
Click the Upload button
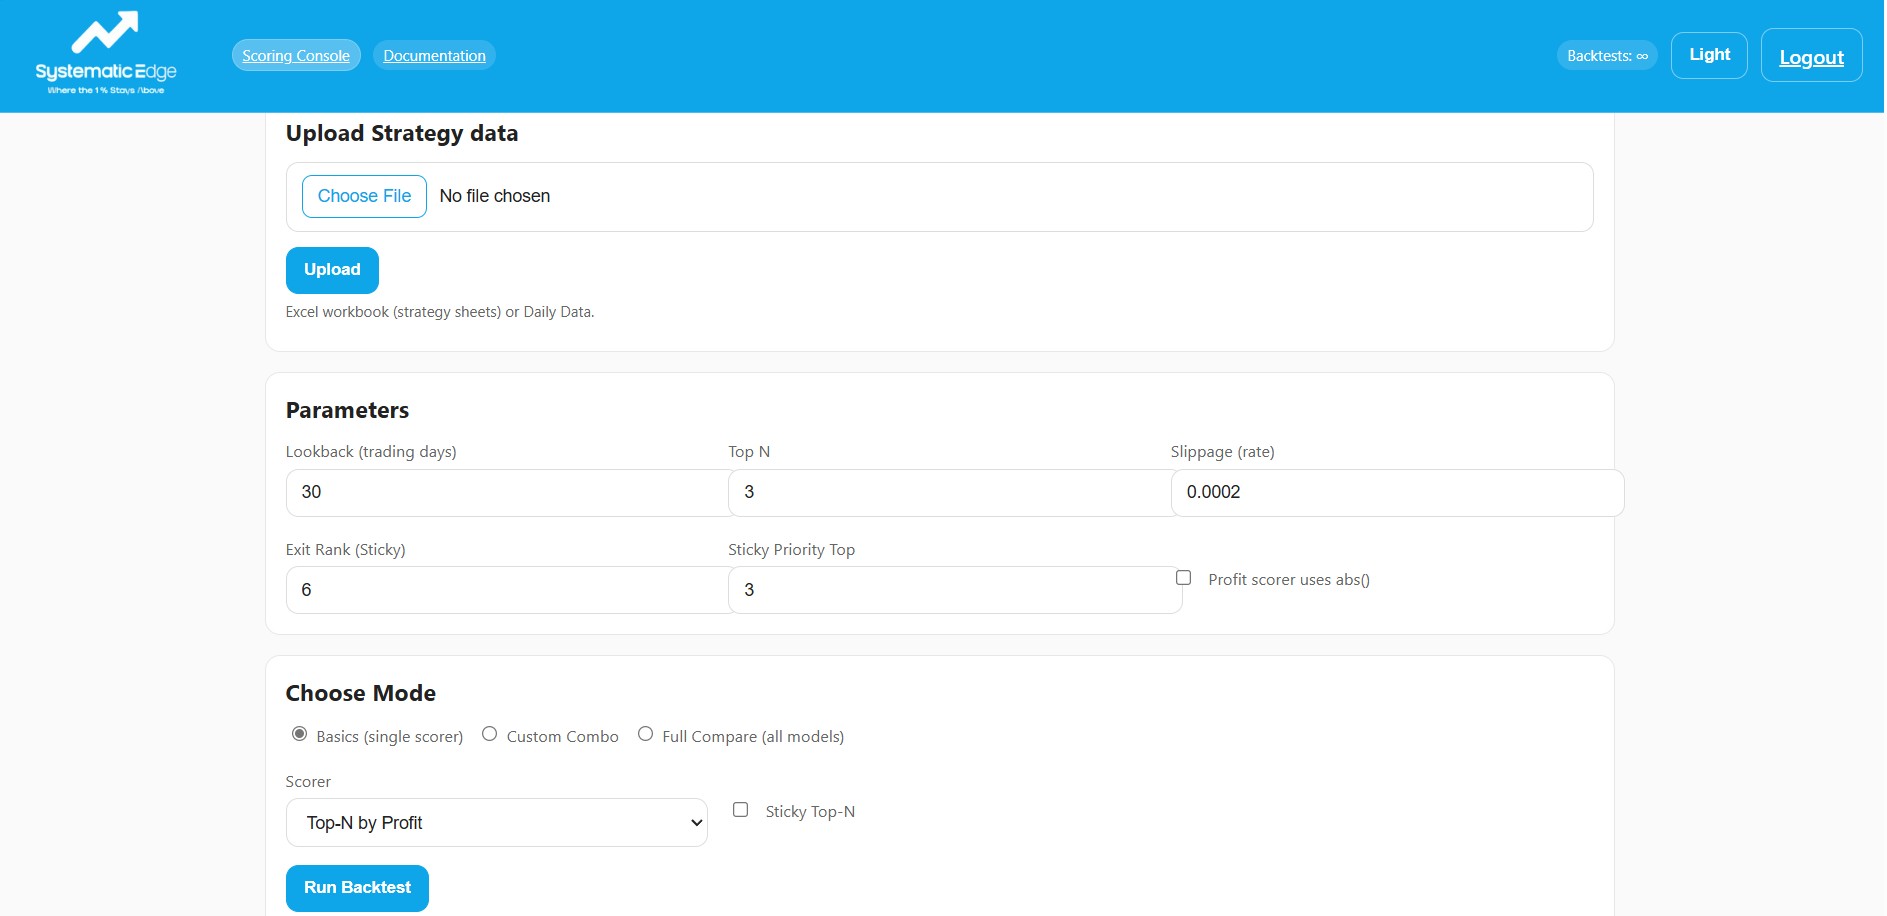tap(332, 269)
